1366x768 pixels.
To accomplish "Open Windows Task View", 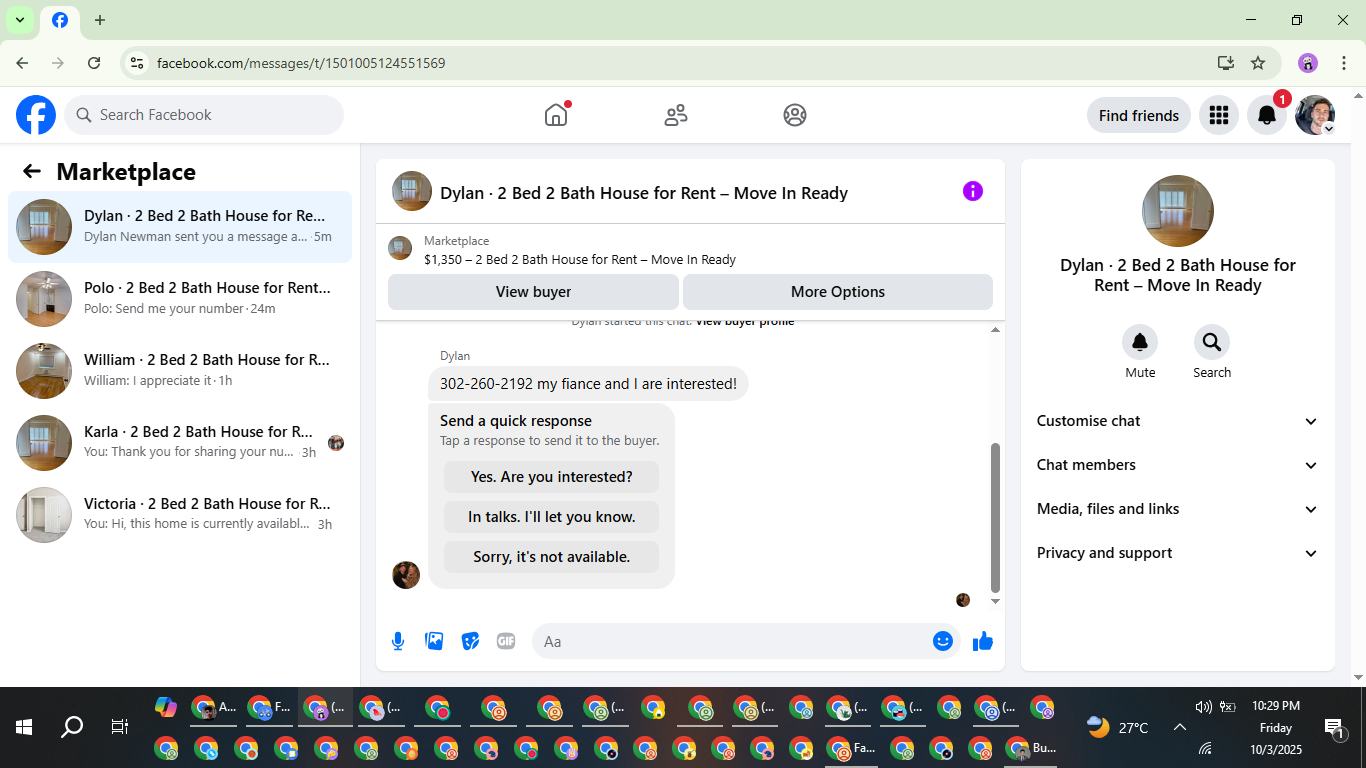I will click(120, 727).
